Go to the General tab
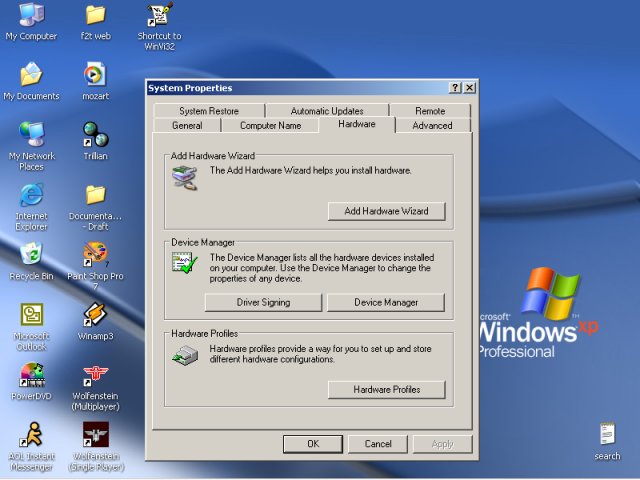 (187, 125)
